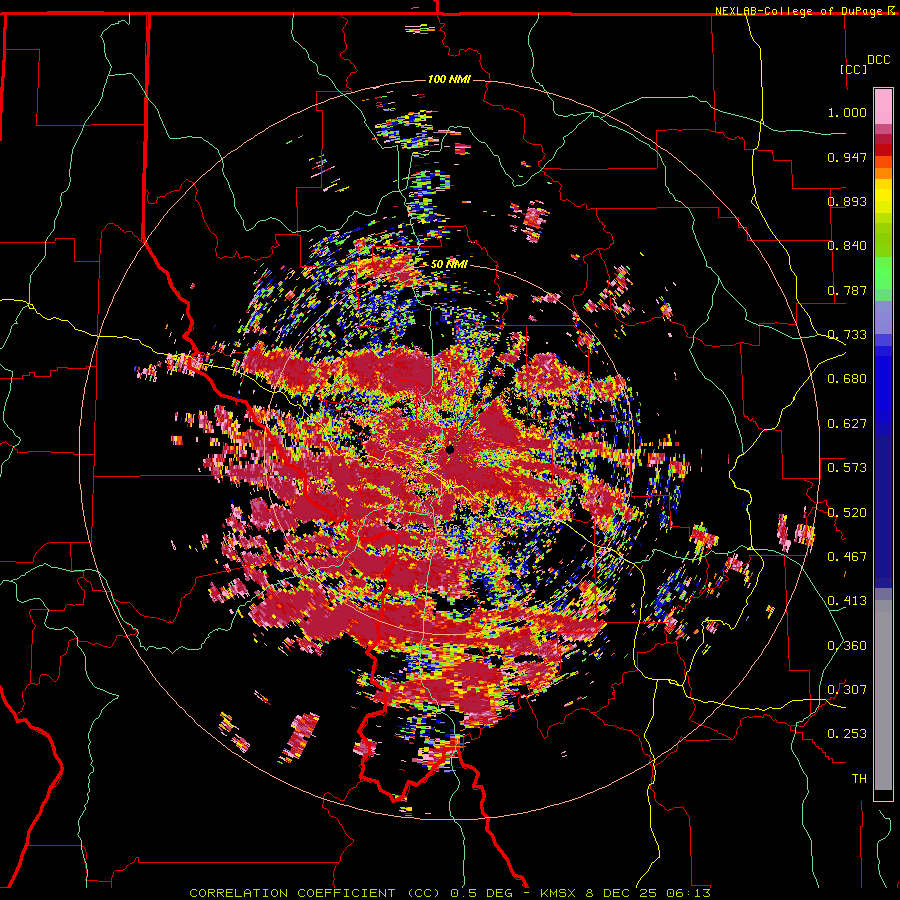This screenshot has height=900, width=900.
Task: Click the 0.467 legend value
Action: tap(847, 557)
